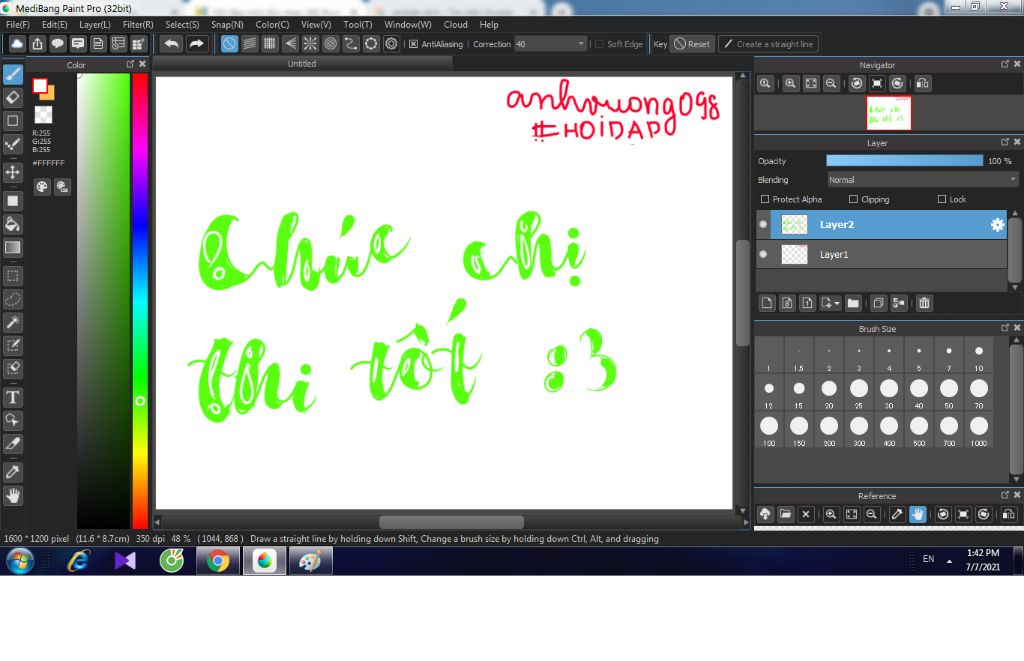The height and width of the screenshot is (661, 1024).
Task: Toggle Reference panel hand tool
Action: coord(918,514)
